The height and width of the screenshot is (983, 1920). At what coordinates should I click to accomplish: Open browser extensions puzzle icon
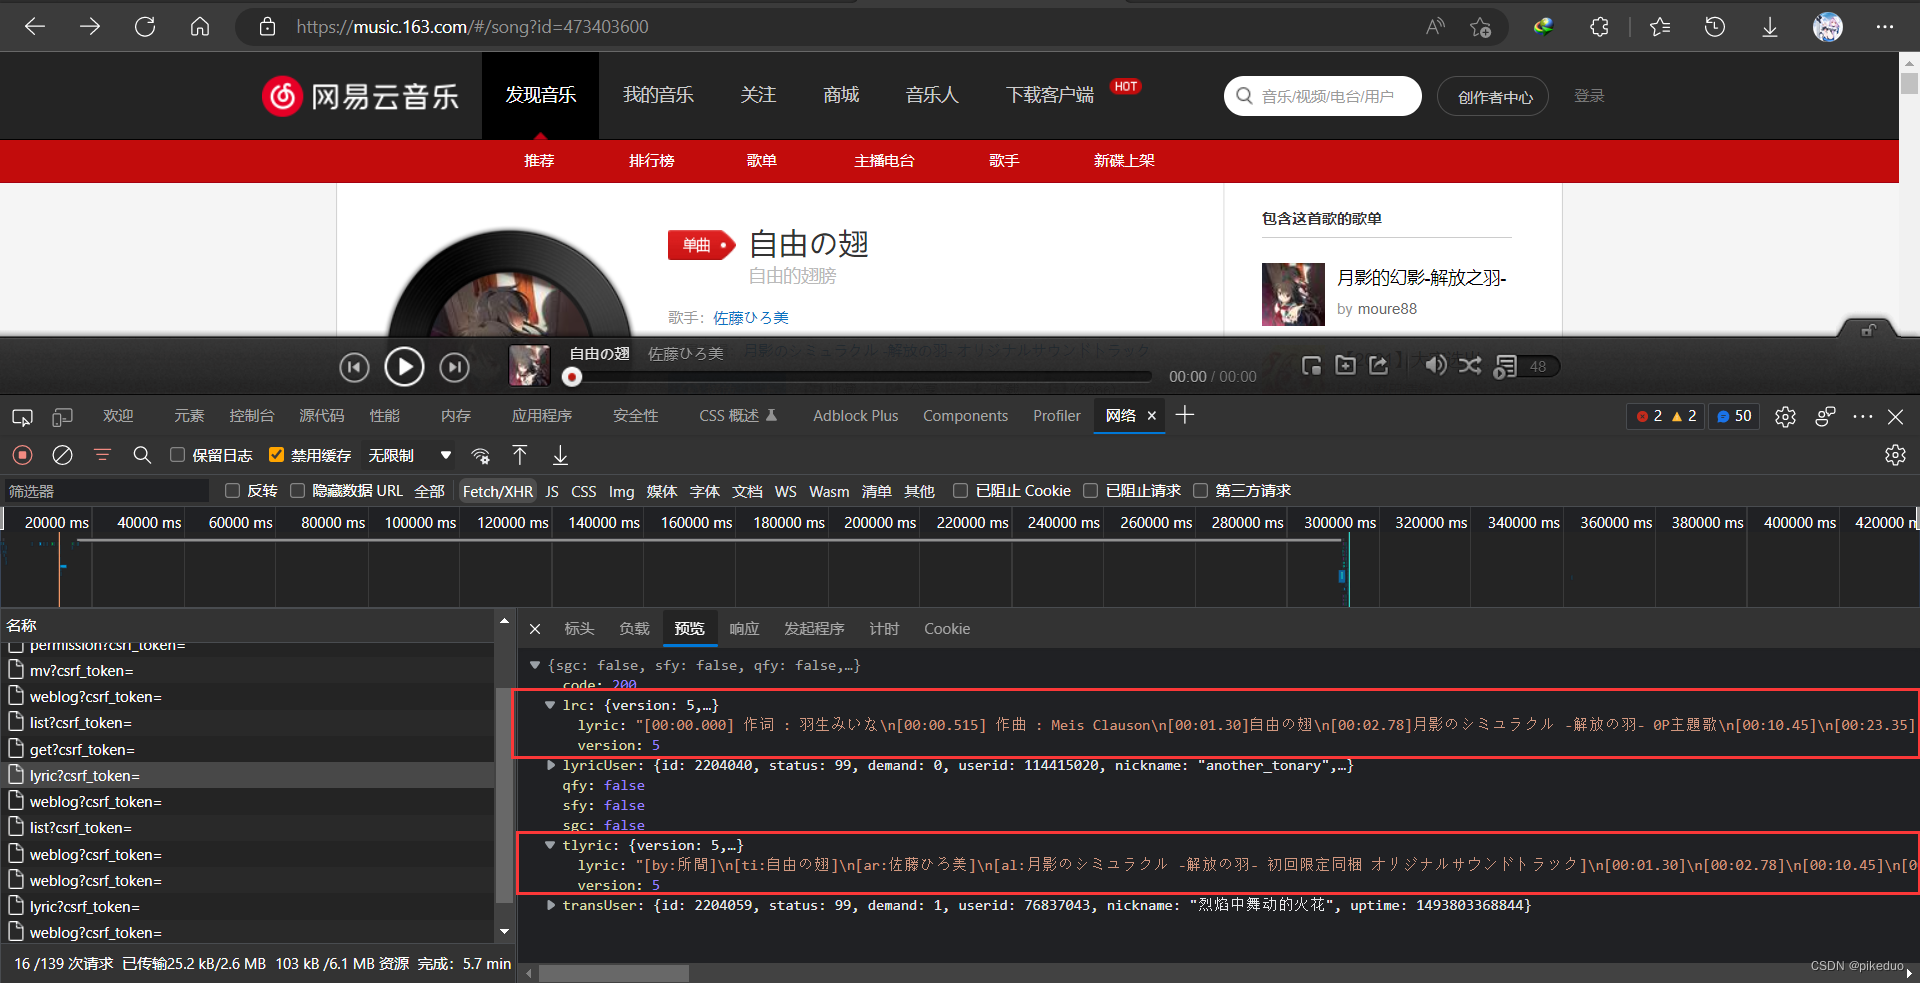1599,27
